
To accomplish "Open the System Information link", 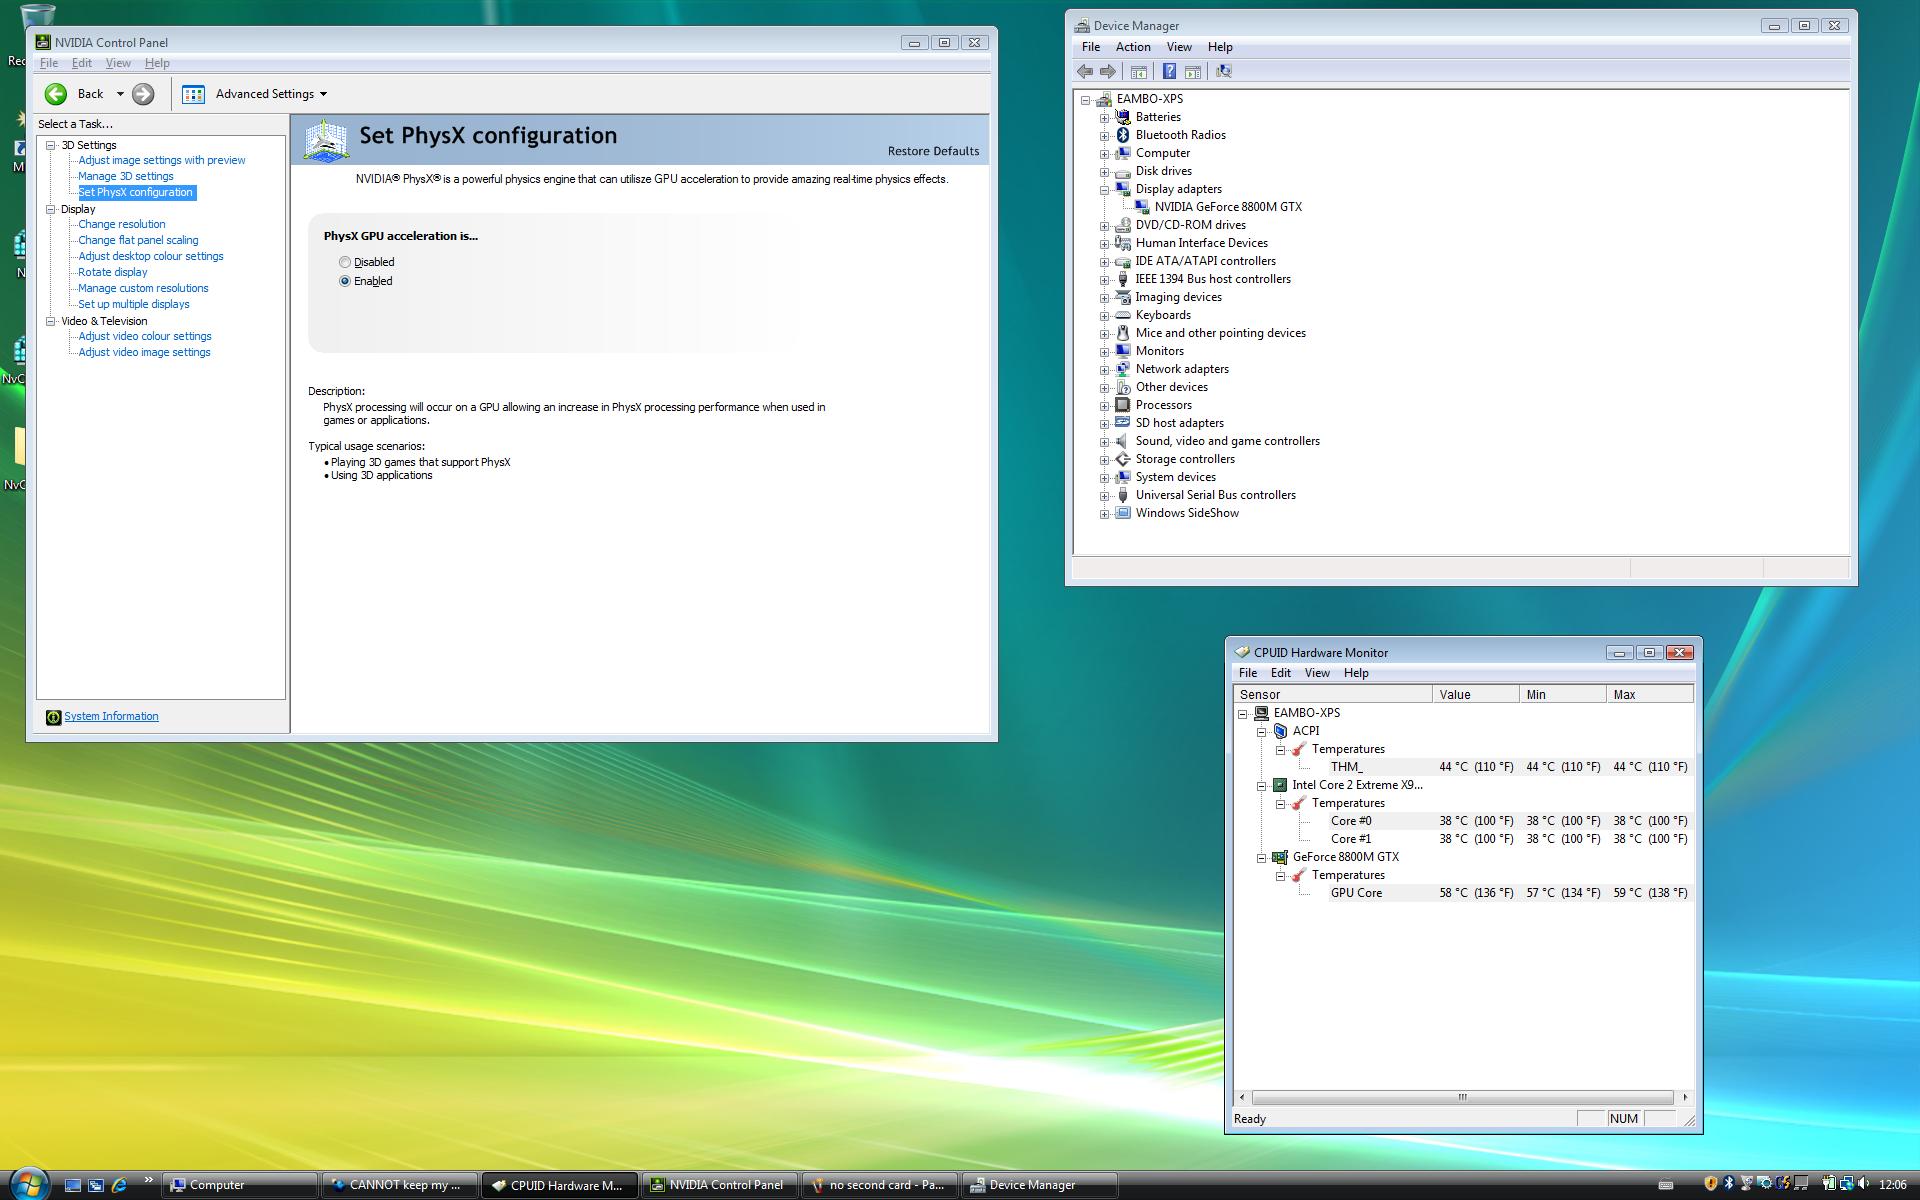I will click(111, 716).
